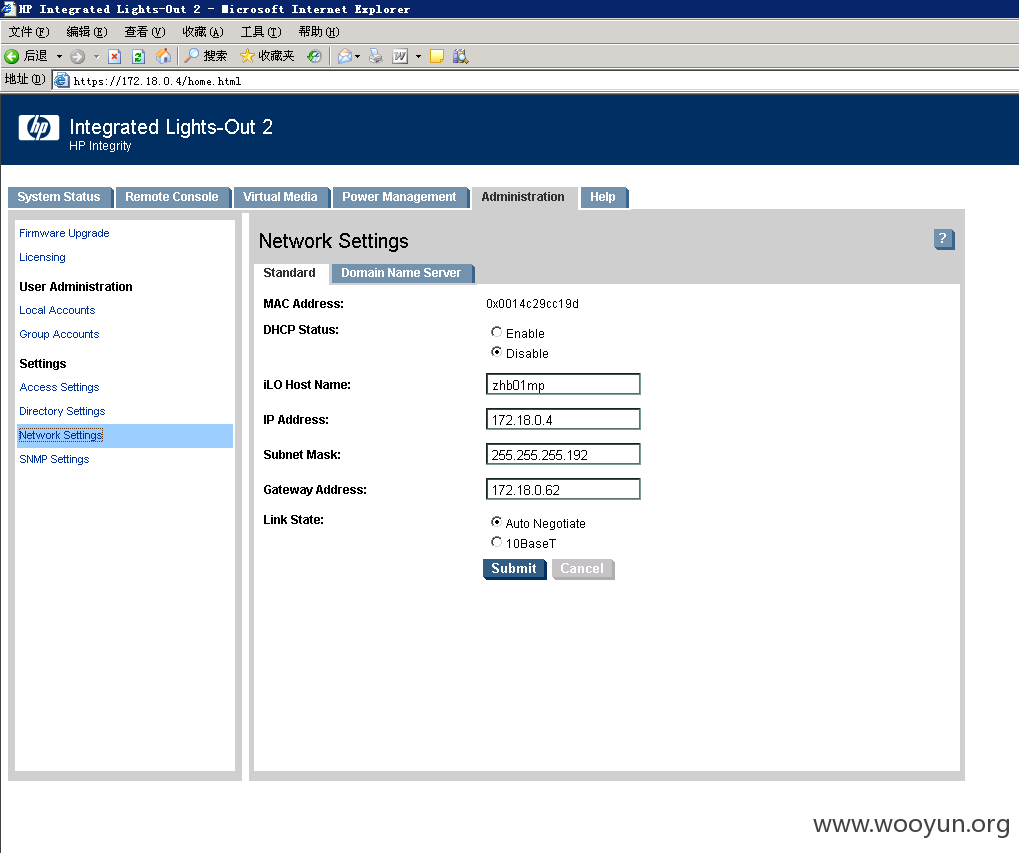Switch to Remote Console tab

tap(172, 197)
